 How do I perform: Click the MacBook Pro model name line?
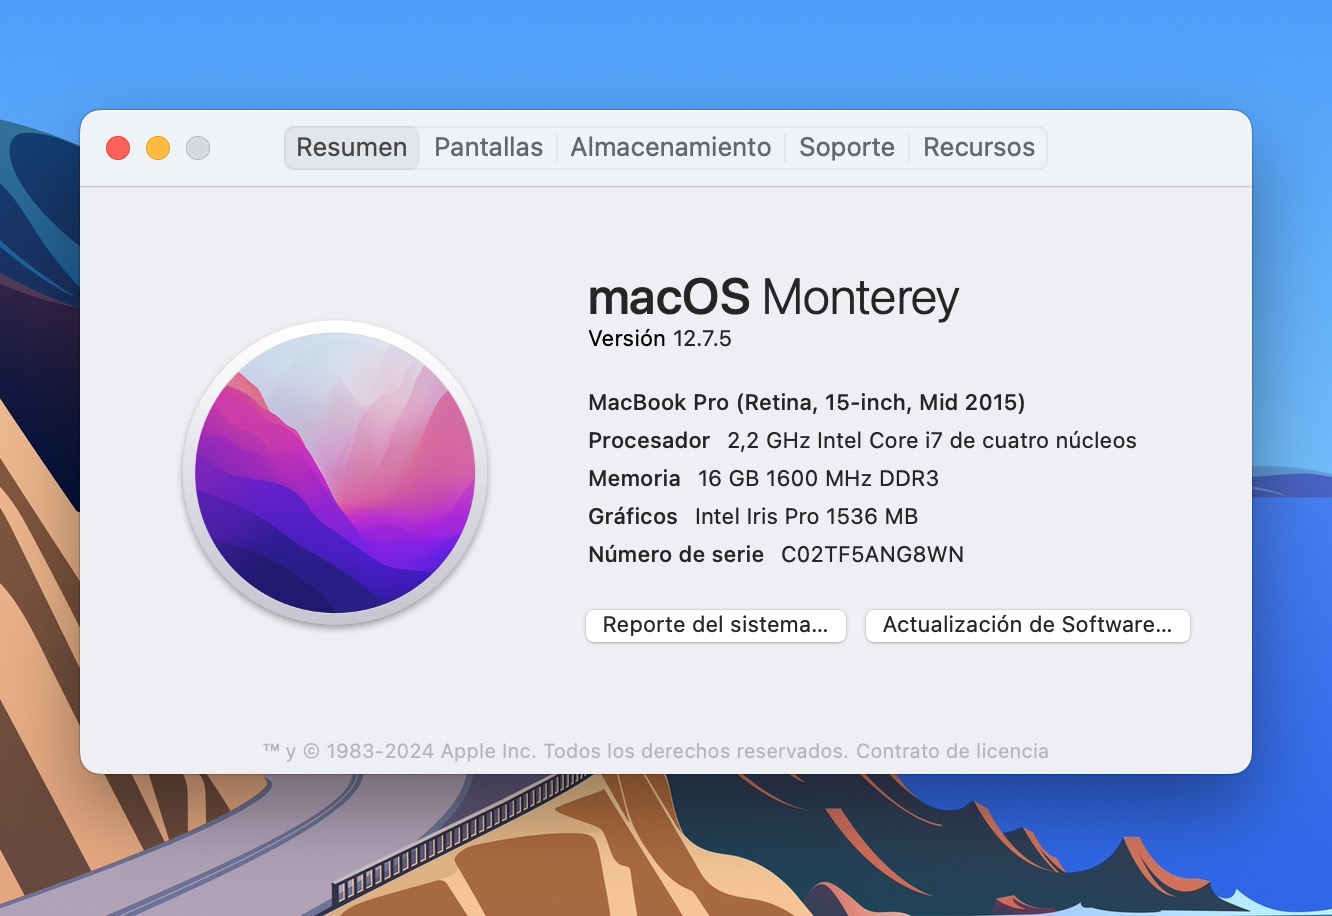(x=806, y=403)
